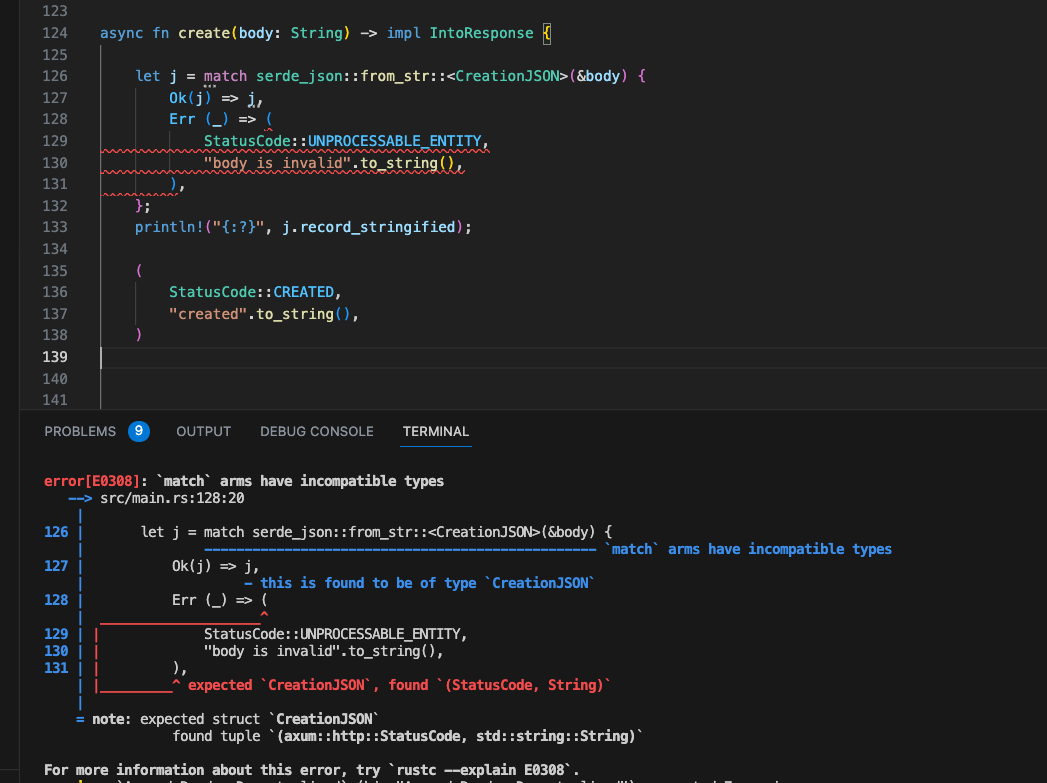
Task: Place cursor on 'create' function name
Action: pos(204,33)
